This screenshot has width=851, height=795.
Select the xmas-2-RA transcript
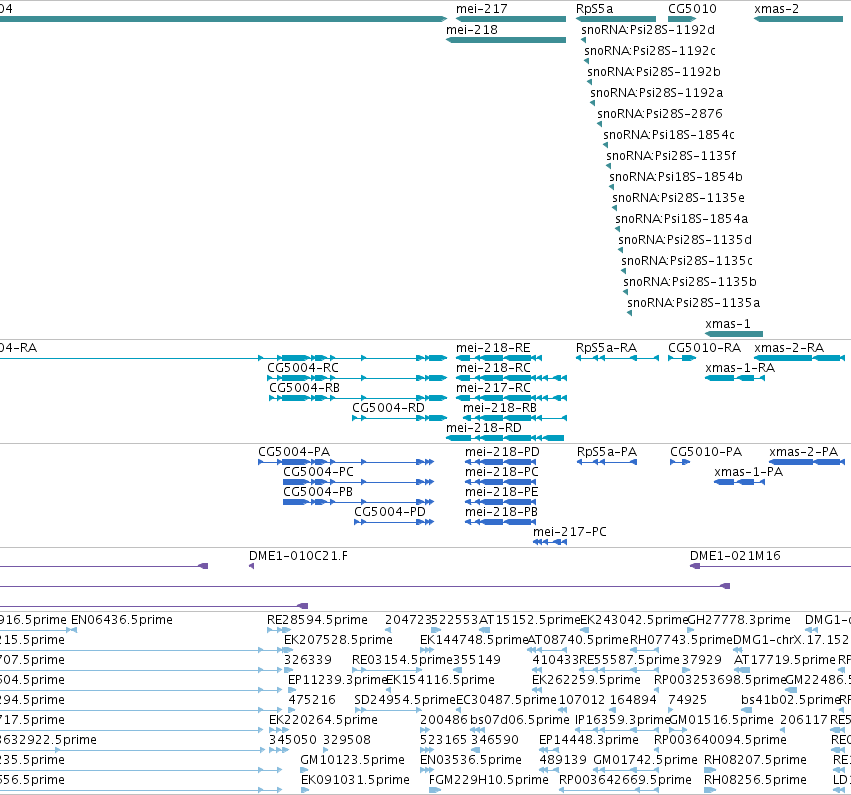click(x=799, y=358)
